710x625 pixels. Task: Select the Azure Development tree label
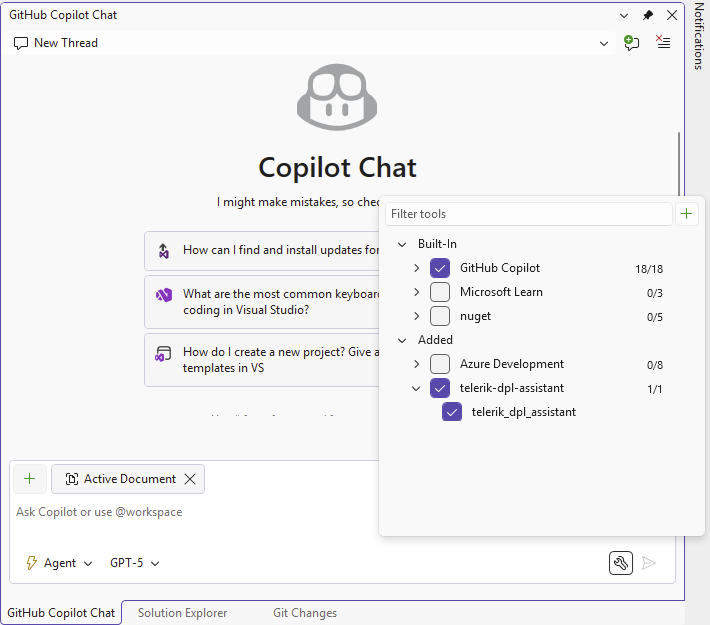coord(512,364)
